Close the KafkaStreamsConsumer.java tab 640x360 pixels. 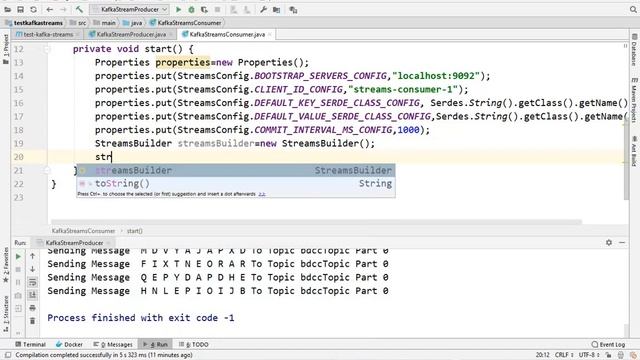pos(270,34)
